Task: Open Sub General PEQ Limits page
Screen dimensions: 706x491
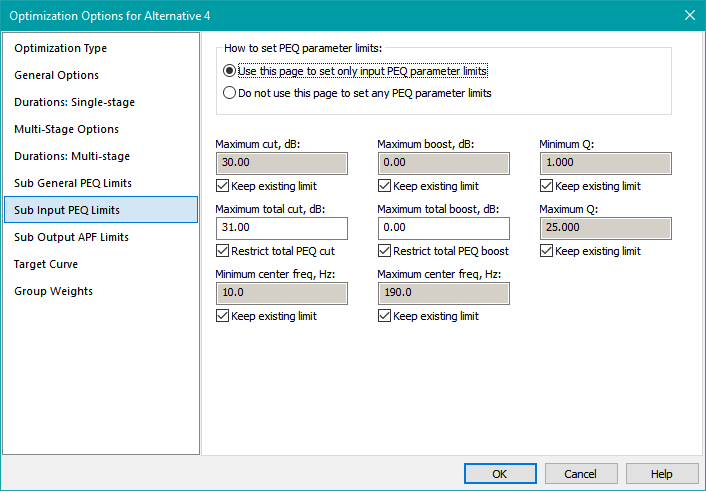Action: tap(101, 183)
